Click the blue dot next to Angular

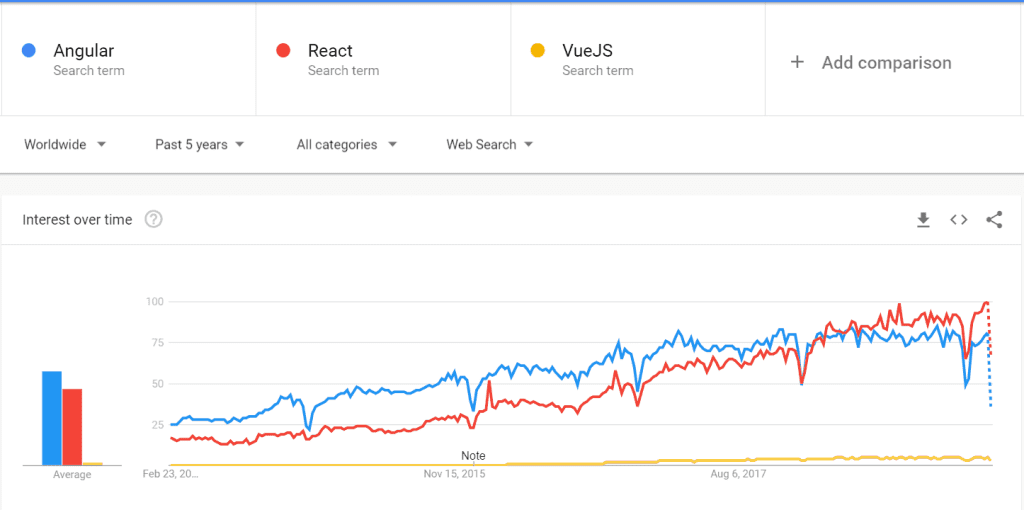tap(29, 51)
